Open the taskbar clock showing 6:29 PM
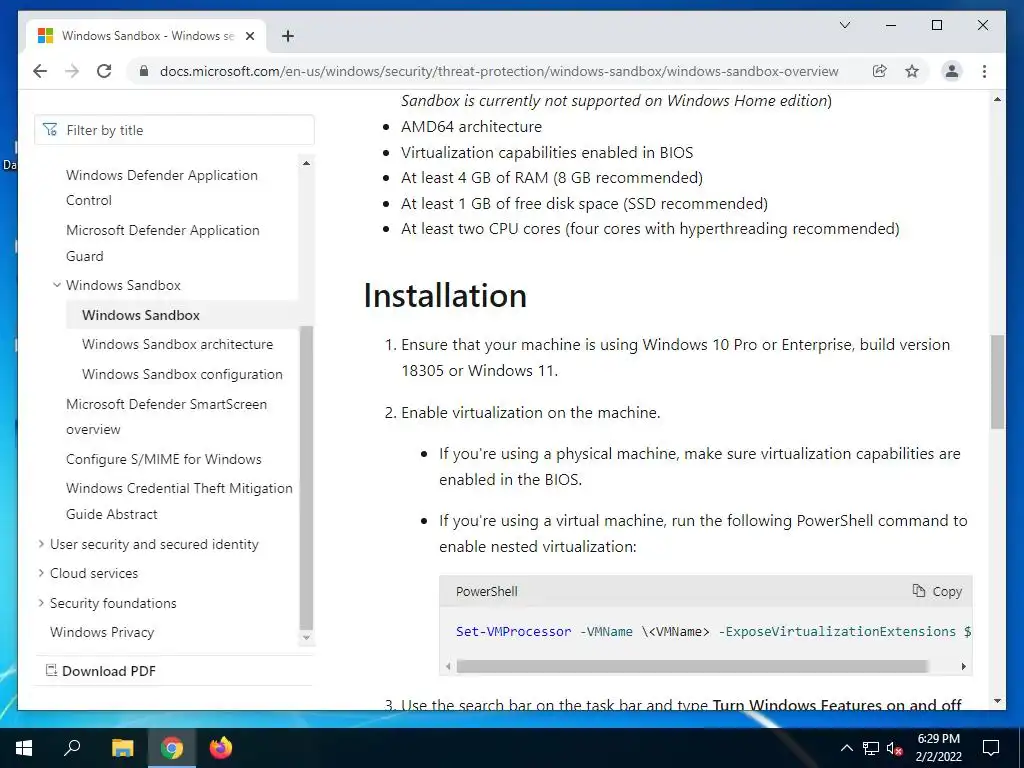The width and height of the screenshot is (1024, 768). 938,748
